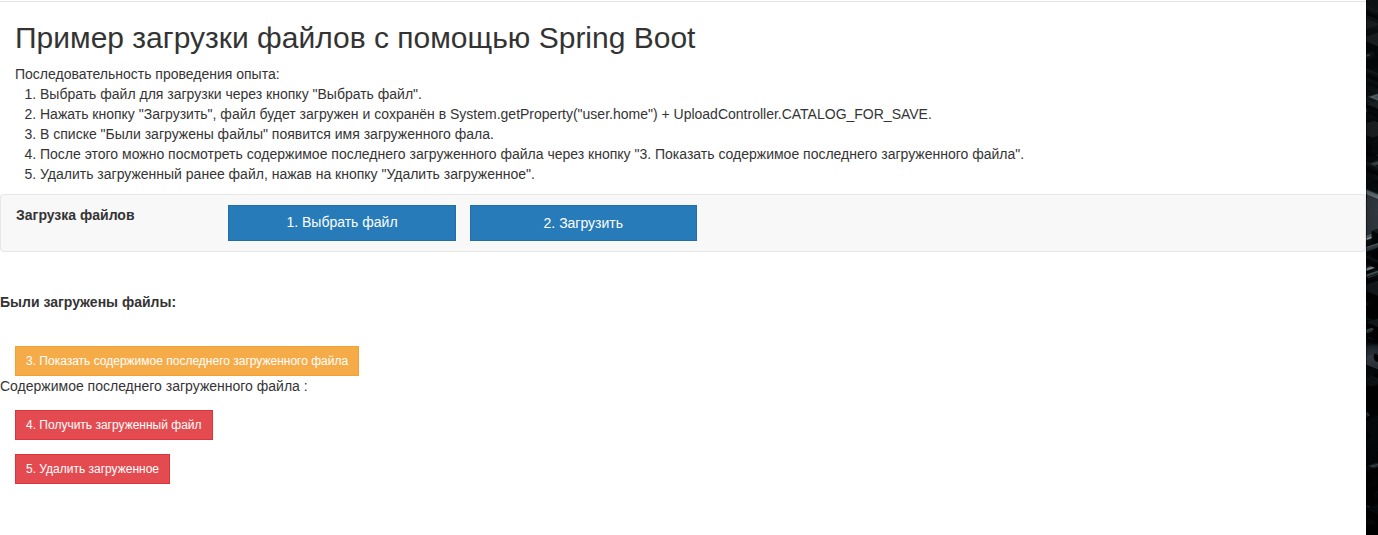Click the '2. Загрузить' upload button
1378x535 pixels.
click(583, 223)
